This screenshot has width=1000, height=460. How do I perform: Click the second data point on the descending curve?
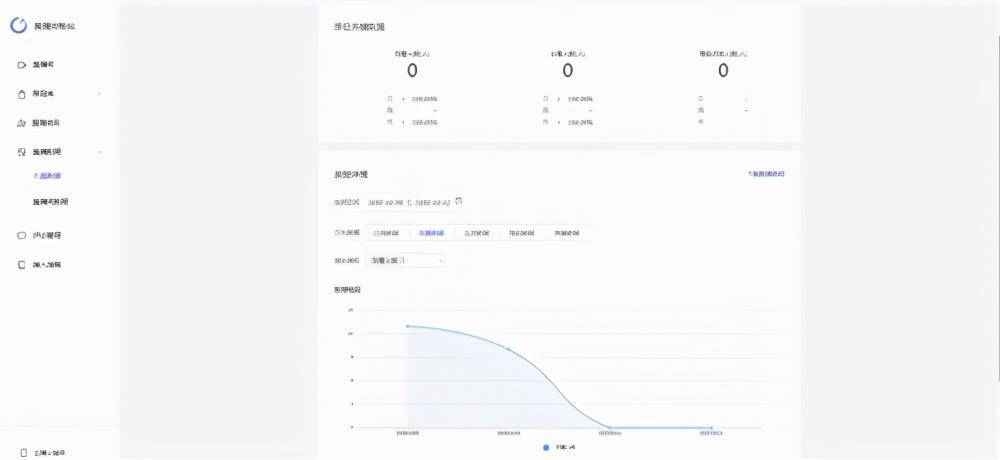click(x=508, y=350)
